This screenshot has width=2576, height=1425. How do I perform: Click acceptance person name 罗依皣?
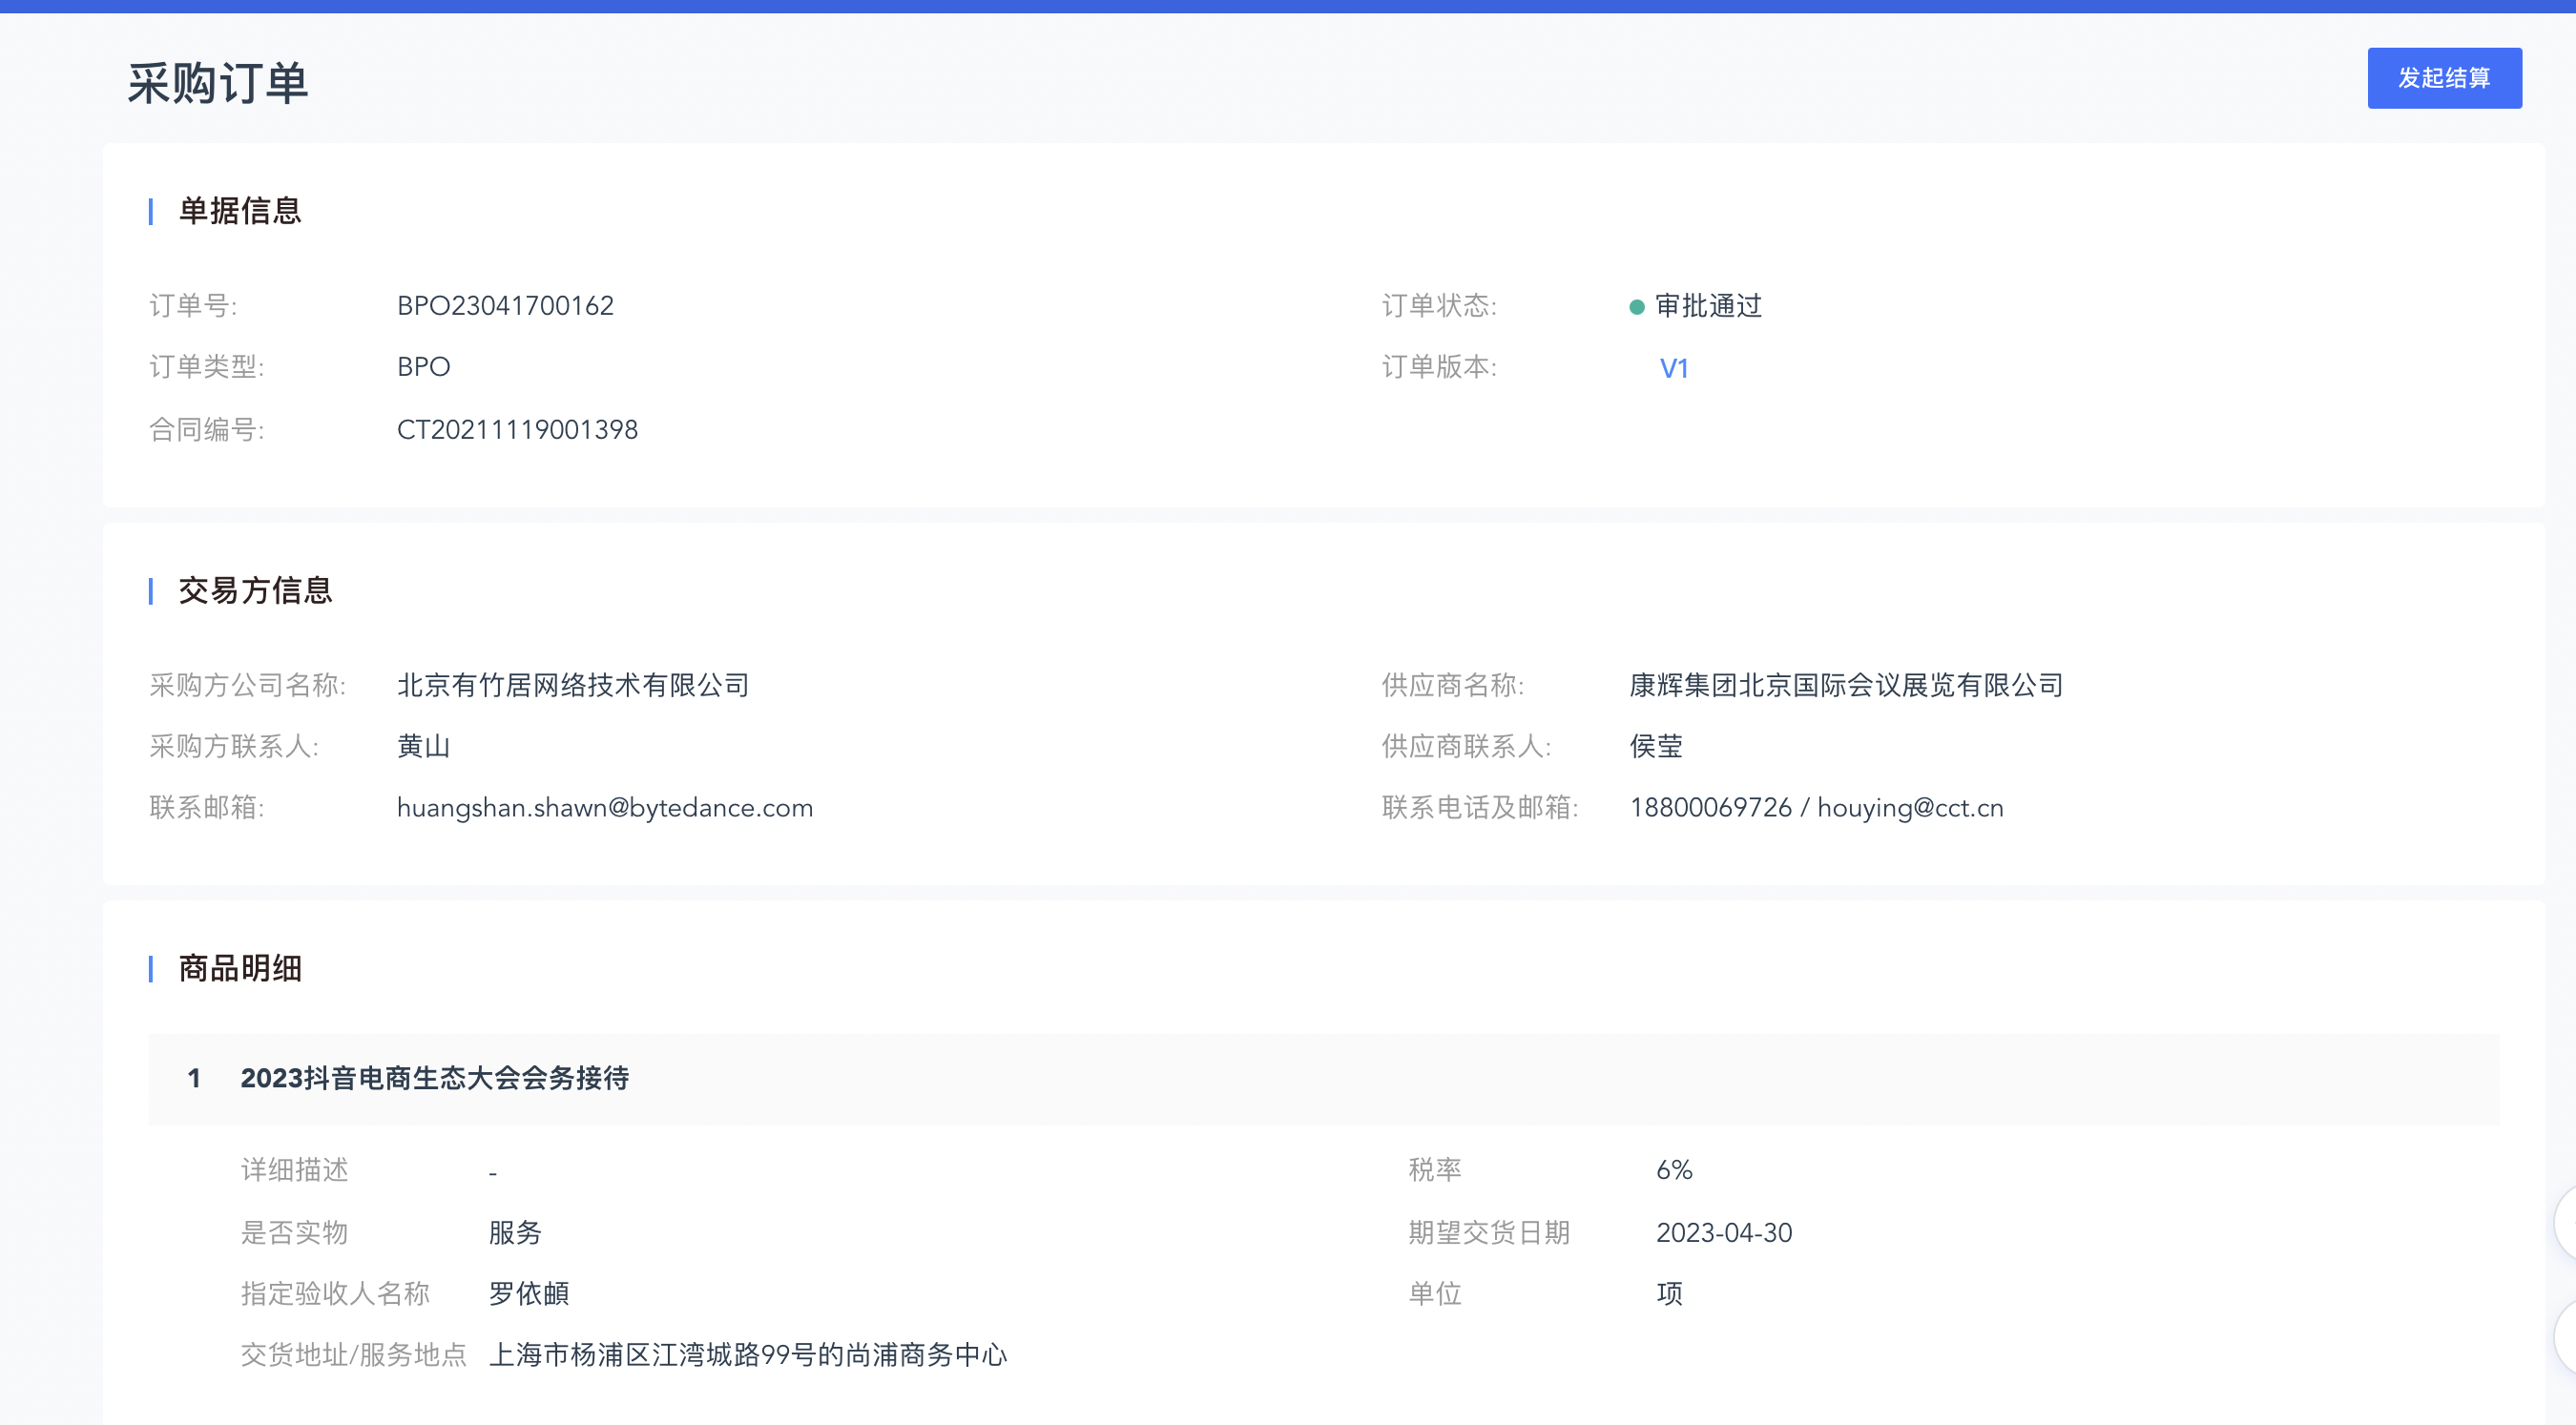[528, 1294]
